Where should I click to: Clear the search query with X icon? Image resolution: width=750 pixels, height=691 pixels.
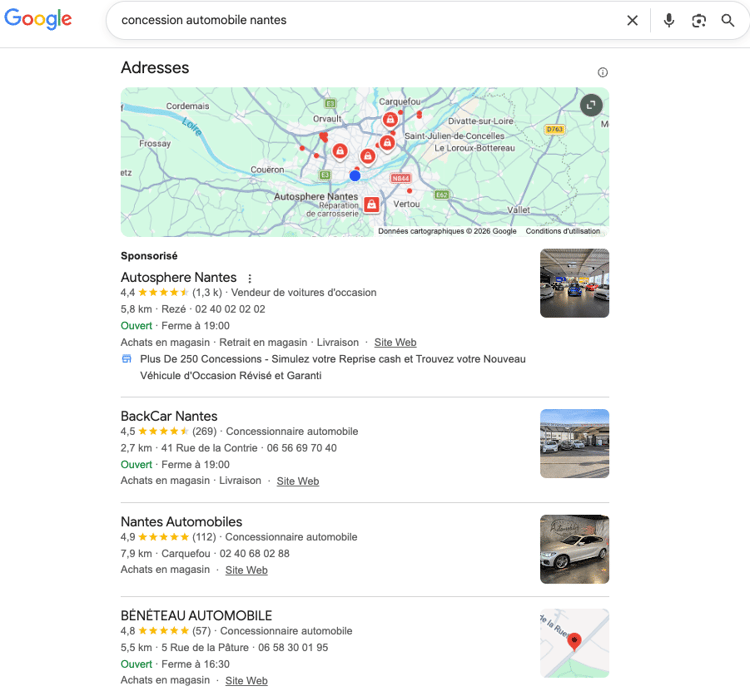632,20
